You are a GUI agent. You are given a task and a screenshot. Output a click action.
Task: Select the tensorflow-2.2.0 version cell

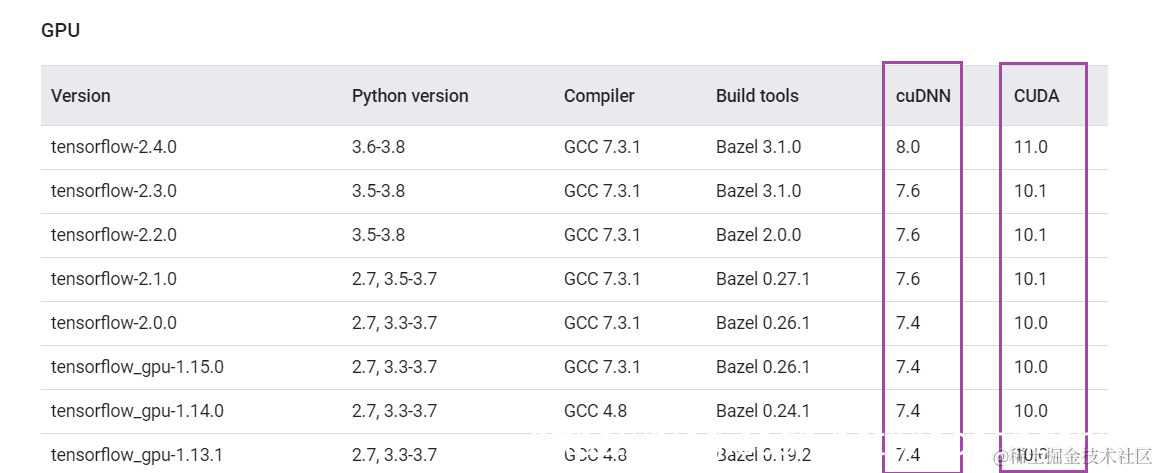(113, 235)
